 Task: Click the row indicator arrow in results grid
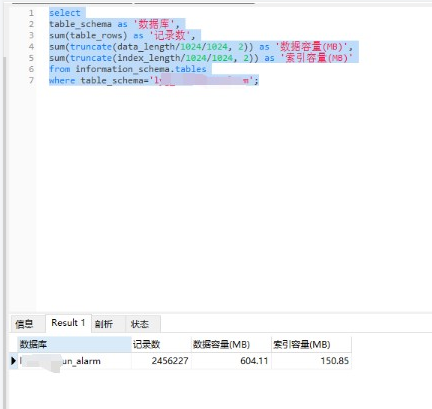13,361
